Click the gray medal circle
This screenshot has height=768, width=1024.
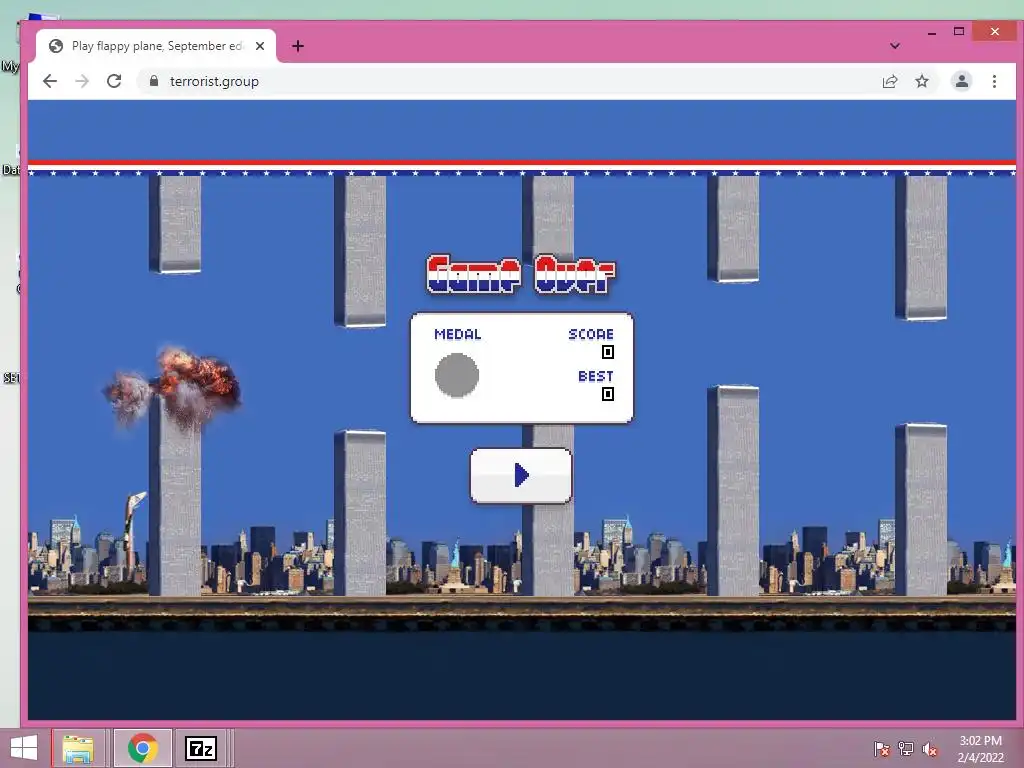pyautogui.click(x=456, y=375)
